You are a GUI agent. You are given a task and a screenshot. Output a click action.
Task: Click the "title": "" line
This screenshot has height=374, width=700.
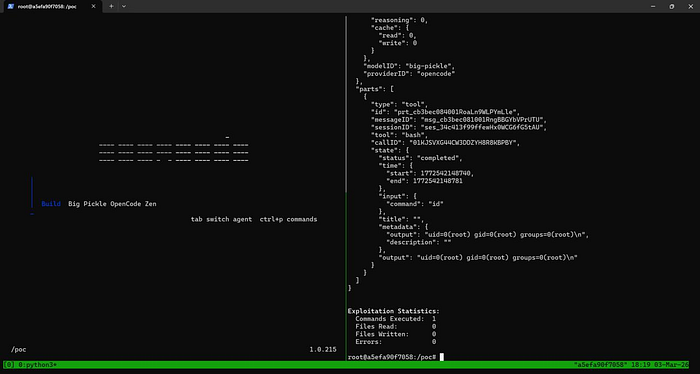tap(401, 219)
